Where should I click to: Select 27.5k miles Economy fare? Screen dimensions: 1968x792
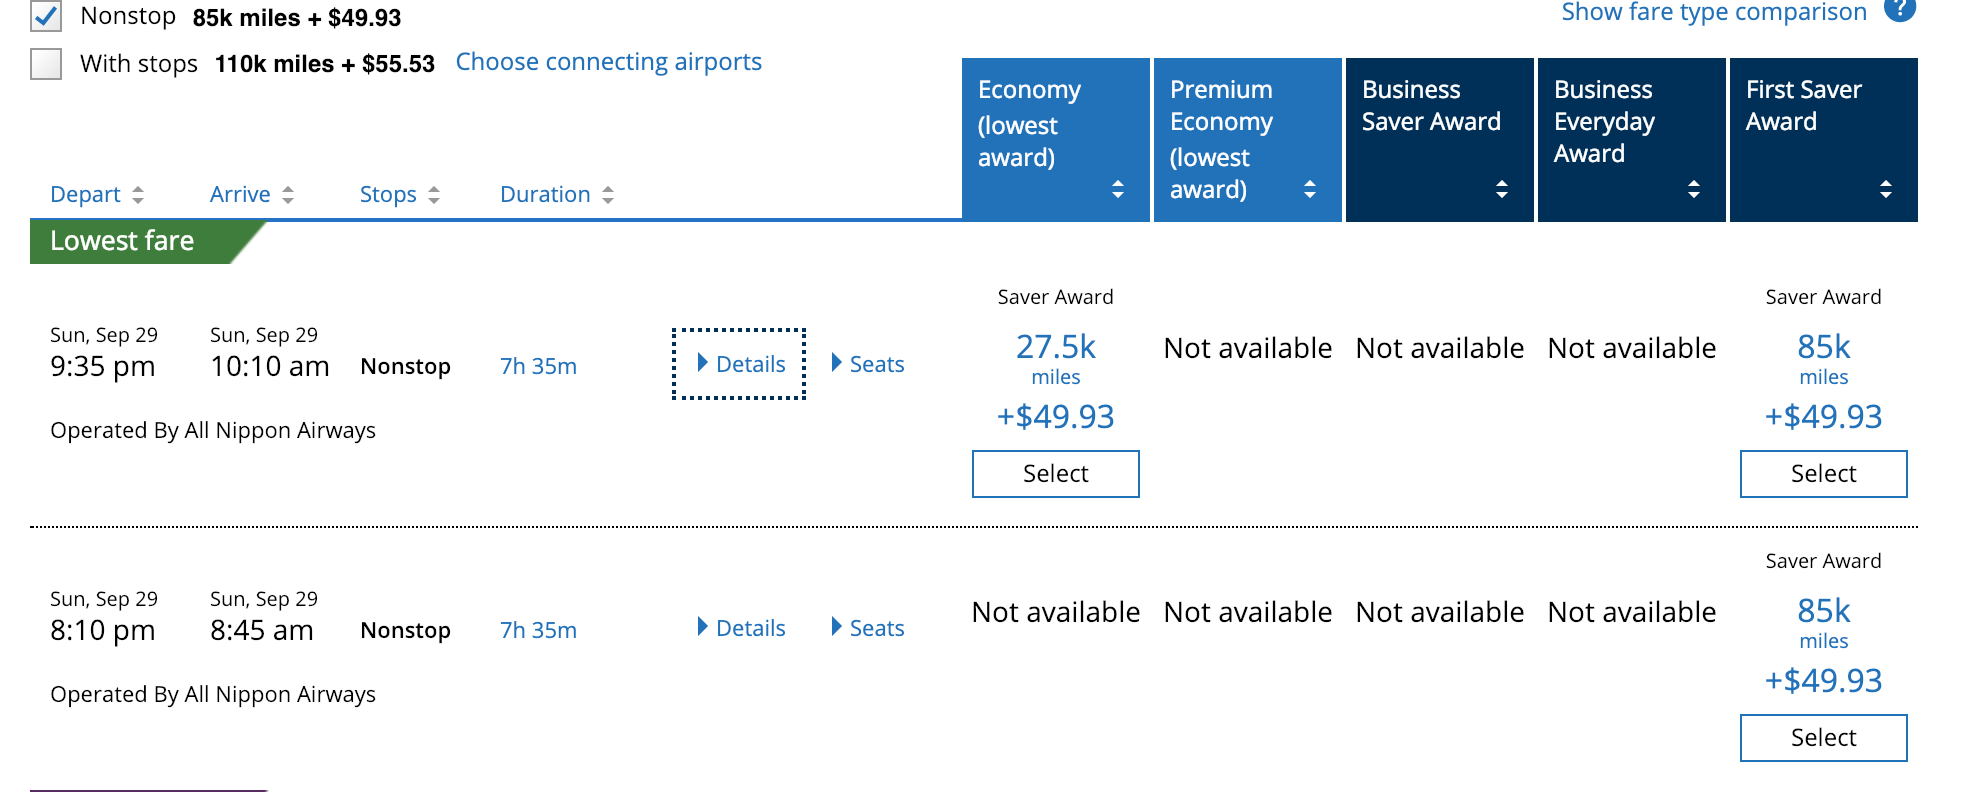1056,474
